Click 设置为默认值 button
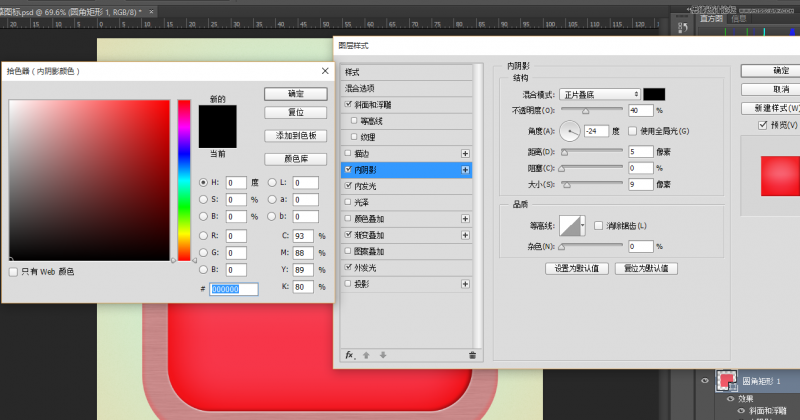 pyautogui.click(x=577, y=268)
